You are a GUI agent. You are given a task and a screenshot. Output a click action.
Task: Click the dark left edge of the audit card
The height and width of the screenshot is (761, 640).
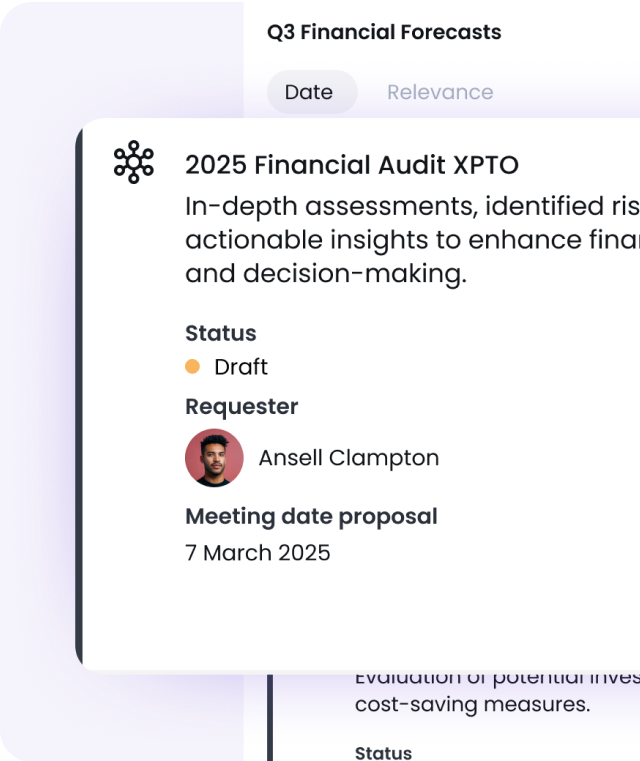click(x=80, y=396)
